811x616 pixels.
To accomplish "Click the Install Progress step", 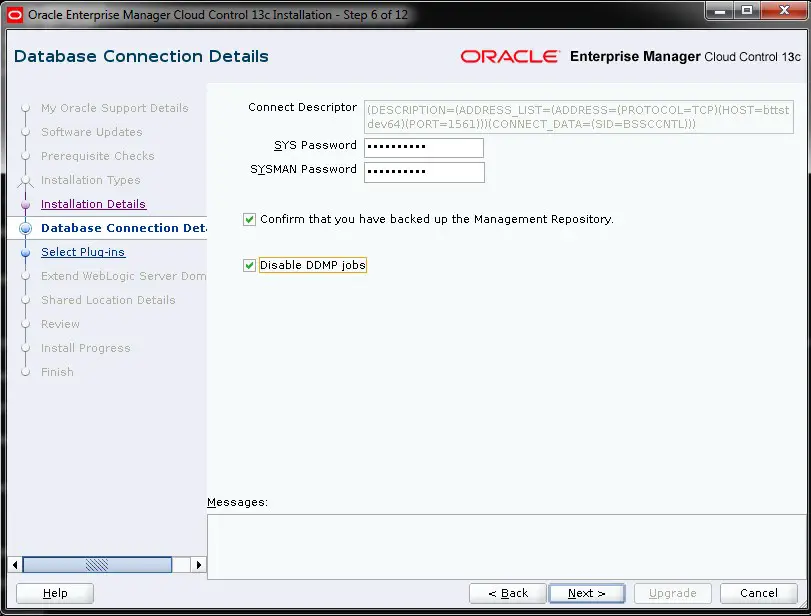I will 85,348.
